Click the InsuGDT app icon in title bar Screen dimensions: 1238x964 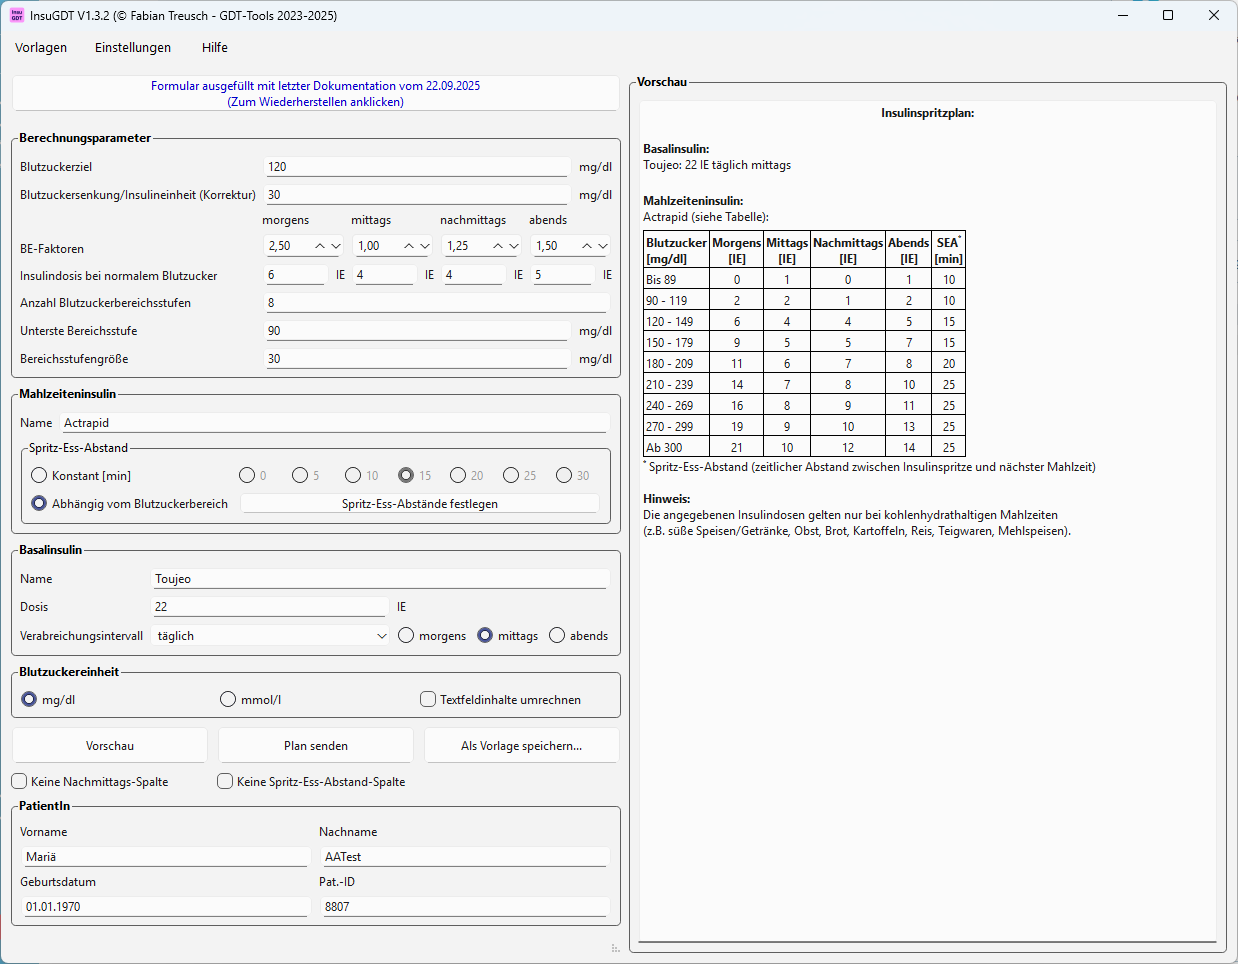17,16
